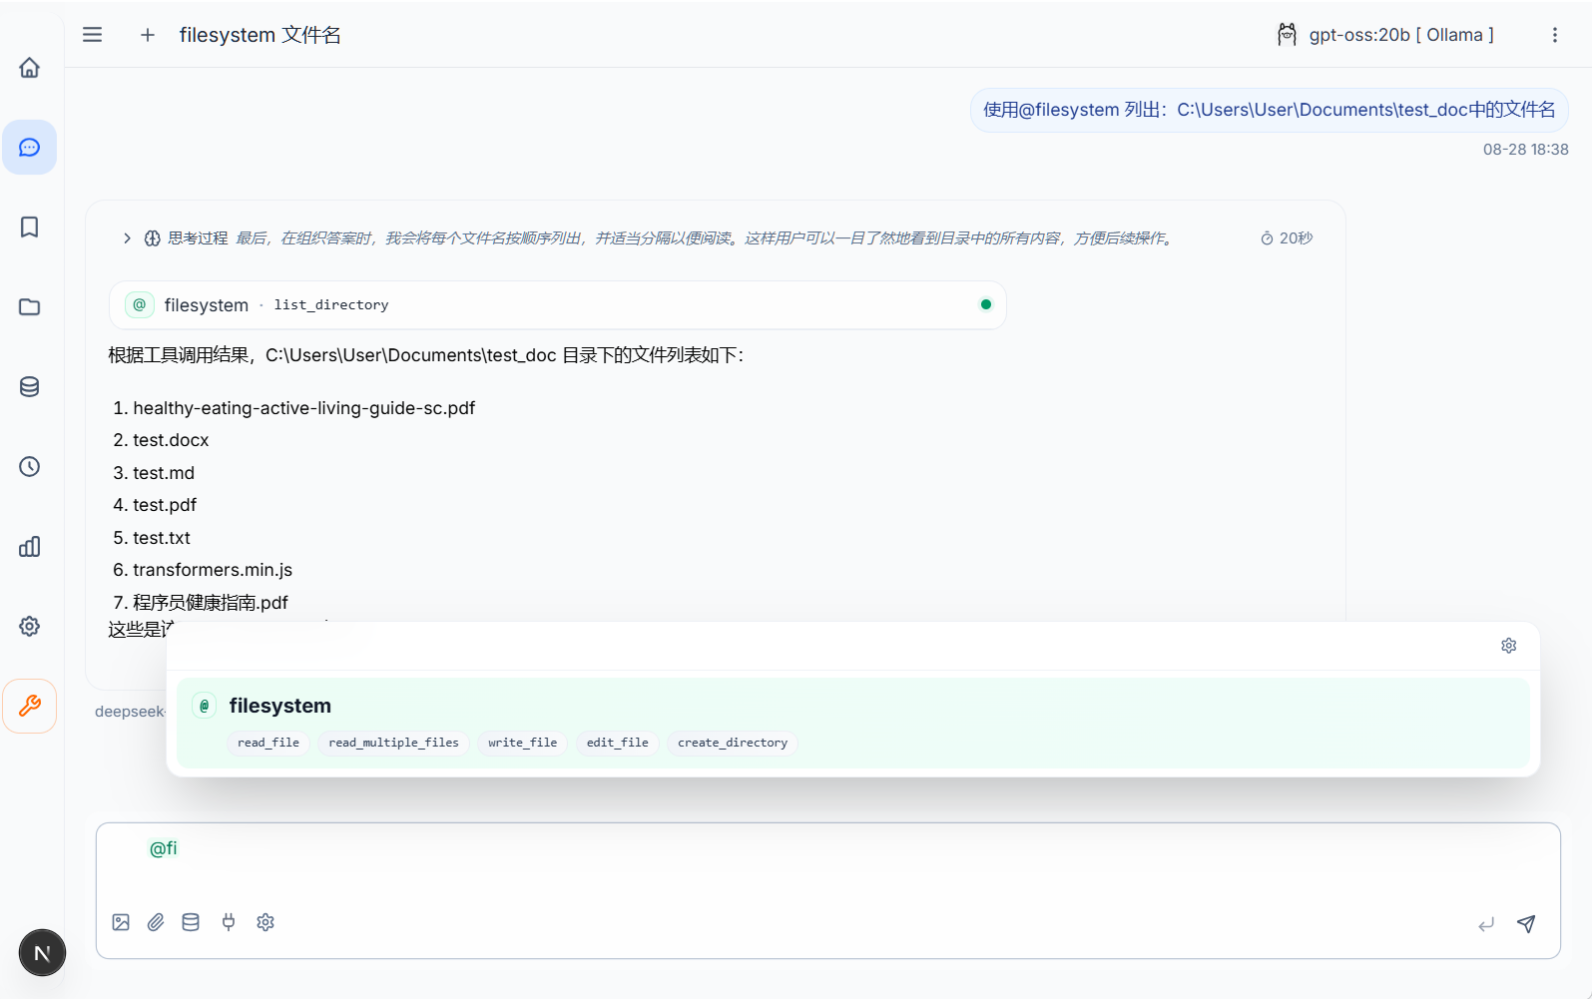Expand the filesystem list_directory tool call

click(557, 305)
